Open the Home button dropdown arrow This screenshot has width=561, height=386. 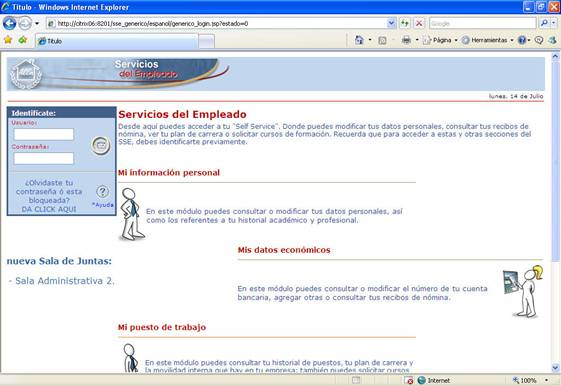click(370, 40)
